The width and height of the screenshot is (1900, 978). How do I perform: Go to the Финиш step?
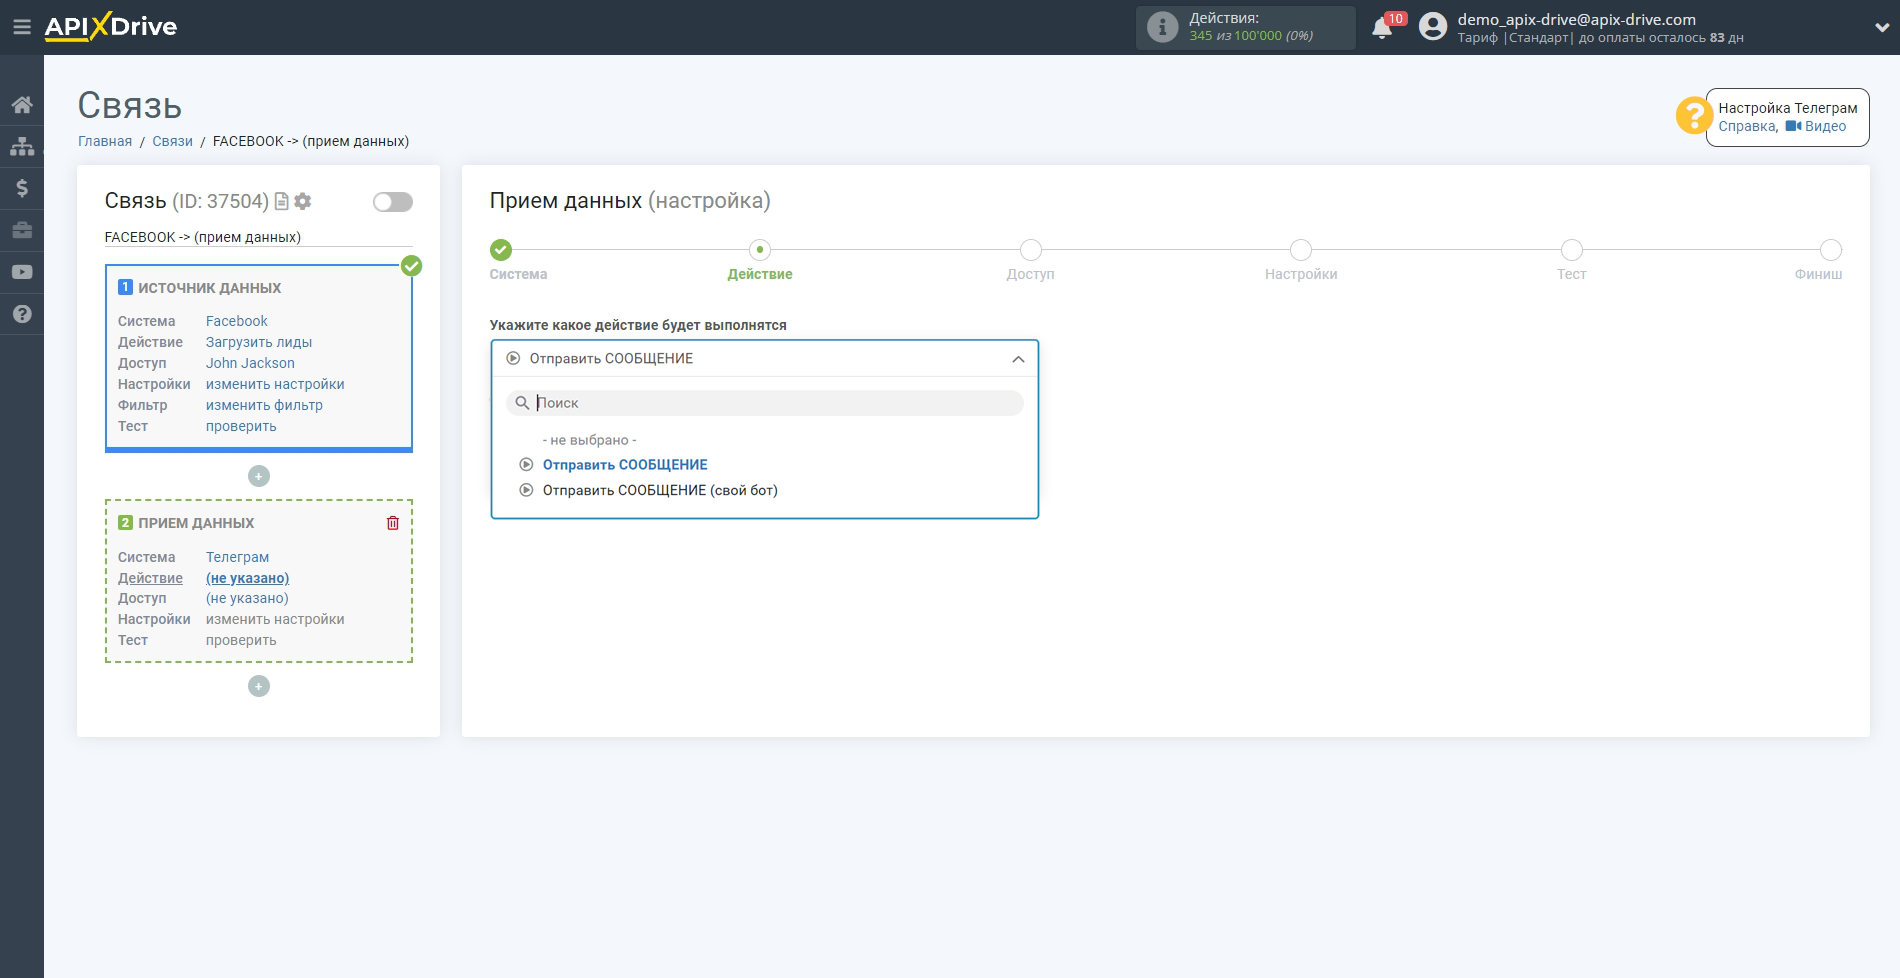pos(1831,250)
